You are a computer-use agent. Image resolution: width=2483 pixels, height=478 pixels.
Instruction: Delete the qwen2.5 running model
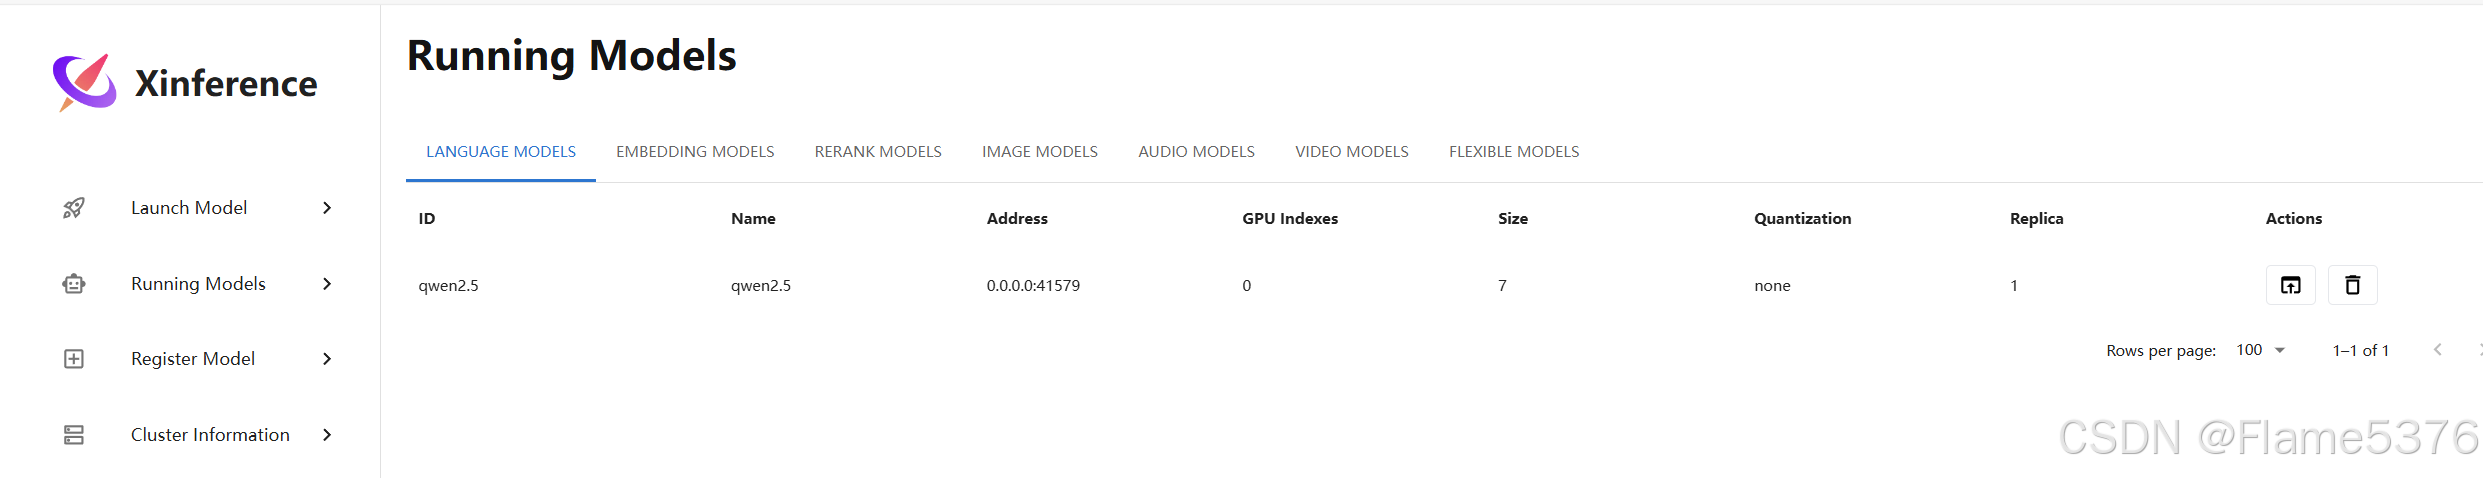pyautogui.click(x=2352, y=285)
